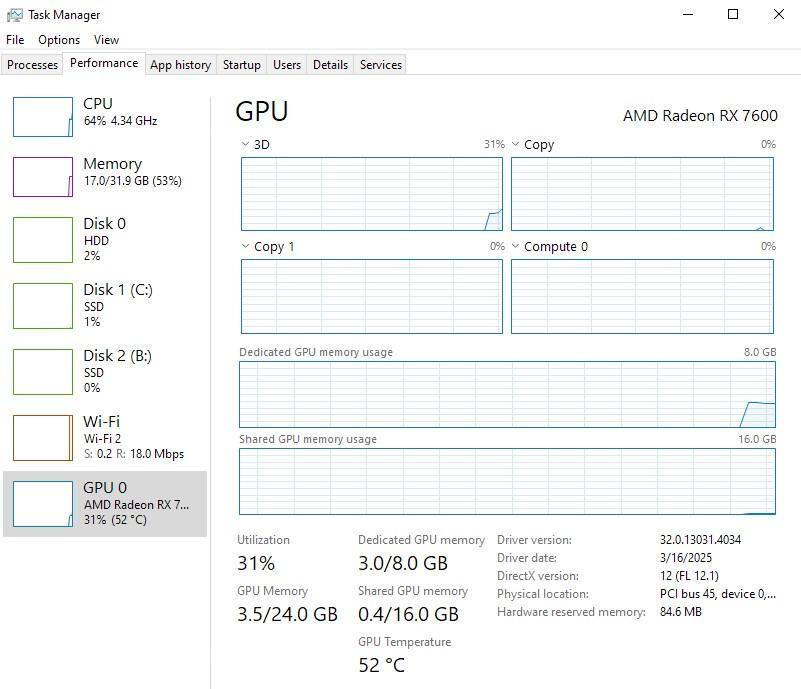Select Disk 1 (C:) SSD graph
The width and height of the screenshot is (801, 689).
pos(43,305)
